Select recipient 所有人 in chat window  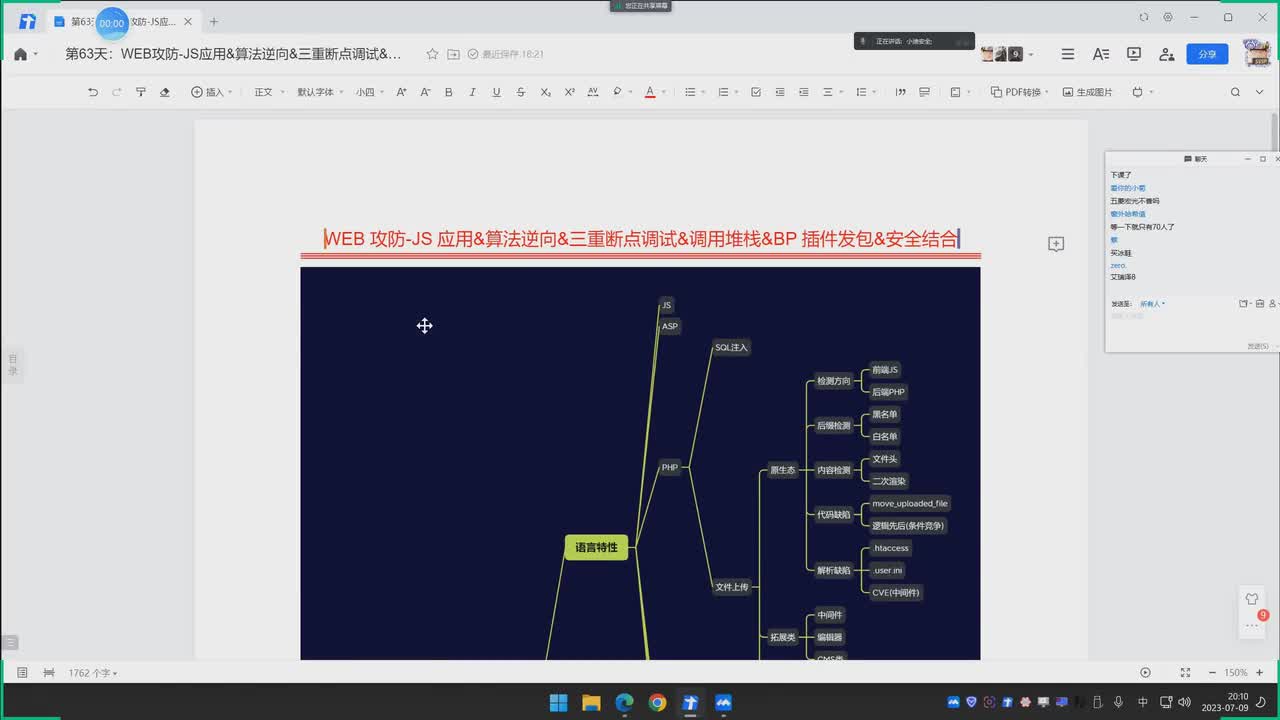pos(1152,303)
